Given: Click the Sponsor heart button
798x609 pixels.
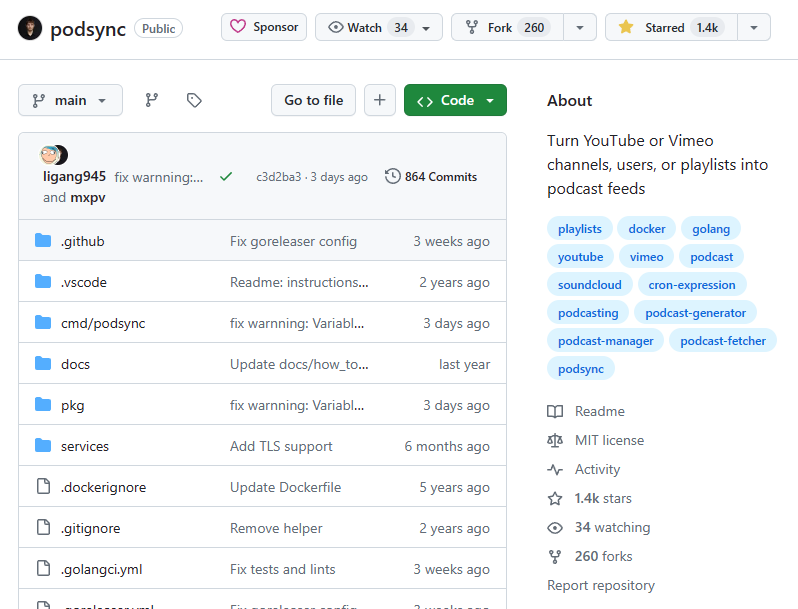Looking at the screenshot, I should click(x=264, y=28).
